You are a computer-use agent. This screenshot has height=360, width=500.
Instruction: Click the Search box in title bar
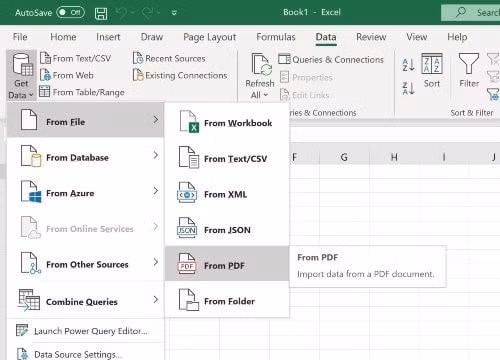point(470,13)
